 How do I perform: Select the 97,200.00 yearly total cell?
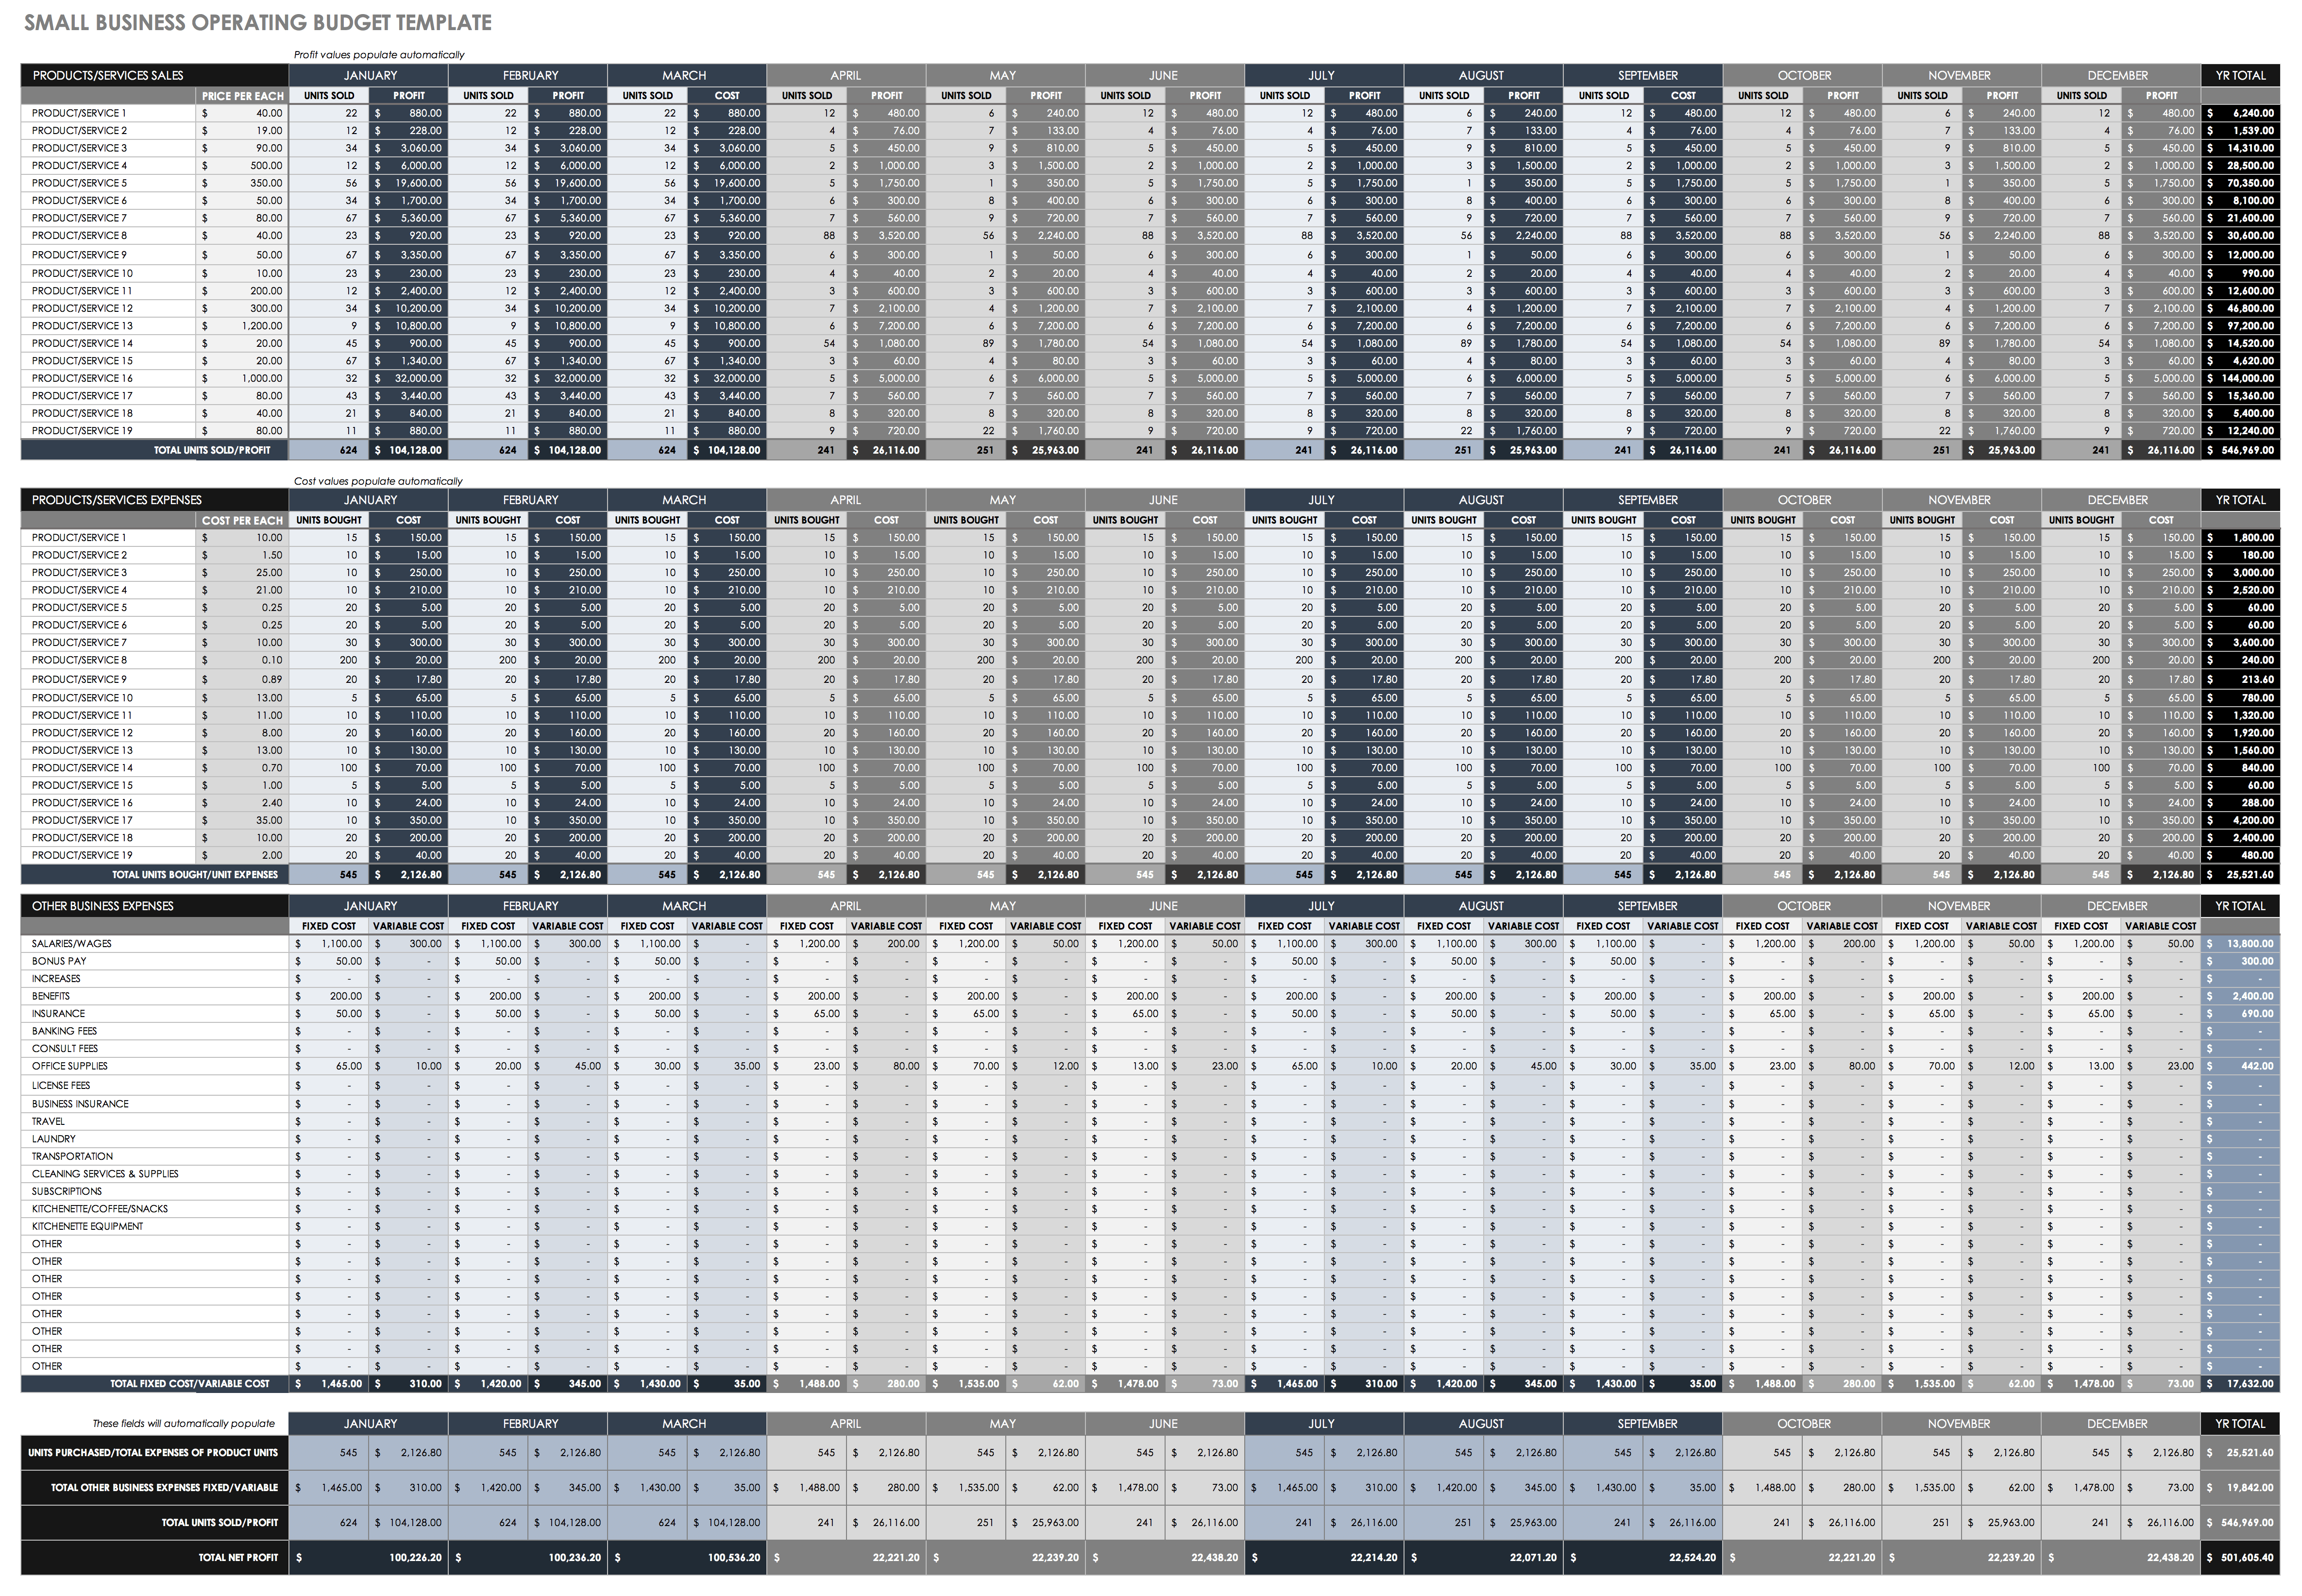point(2240,326)
